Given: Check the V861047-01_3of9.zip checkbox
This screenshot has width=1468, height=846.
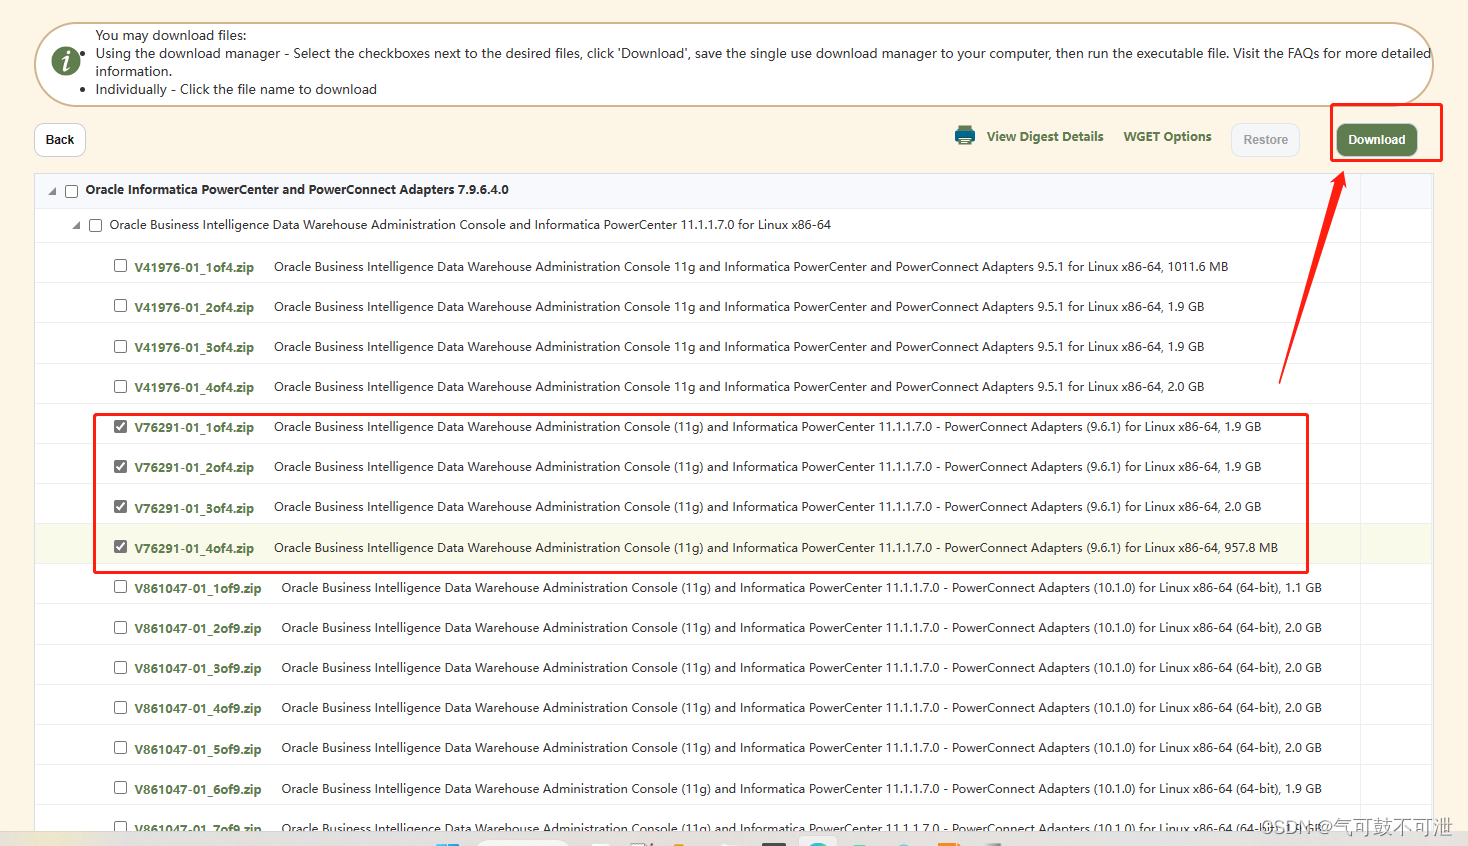Looking at the screenshot, I should (120, 667).
